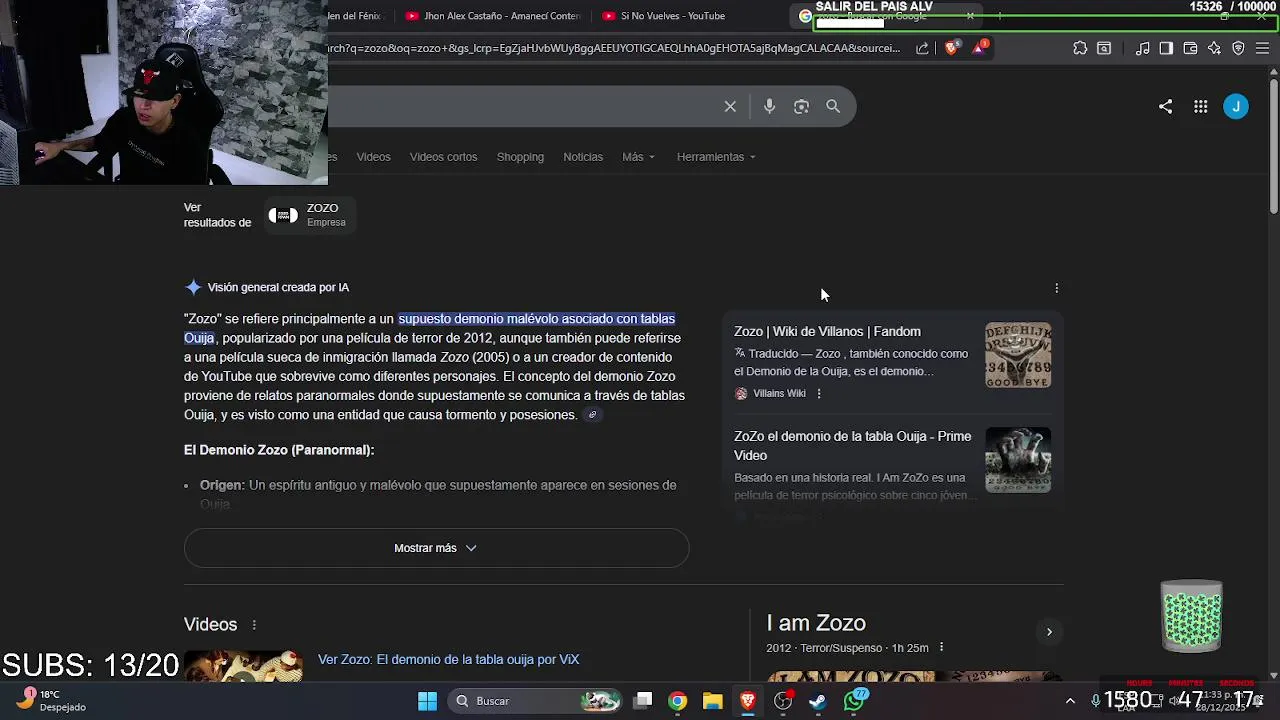Open the Herramientas tools dropdown
Viewport: 1280px width, 720px height.
point(716,157)
